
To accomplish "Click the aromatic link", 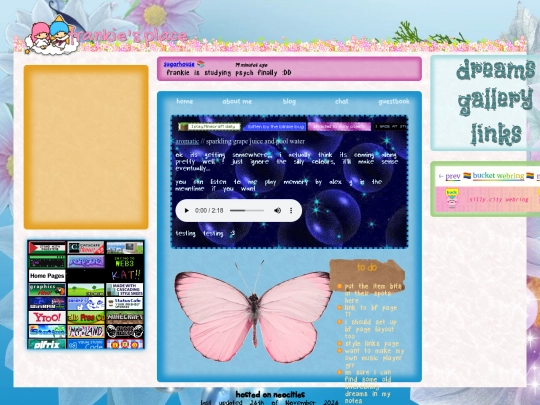I will tap(187, 142).
